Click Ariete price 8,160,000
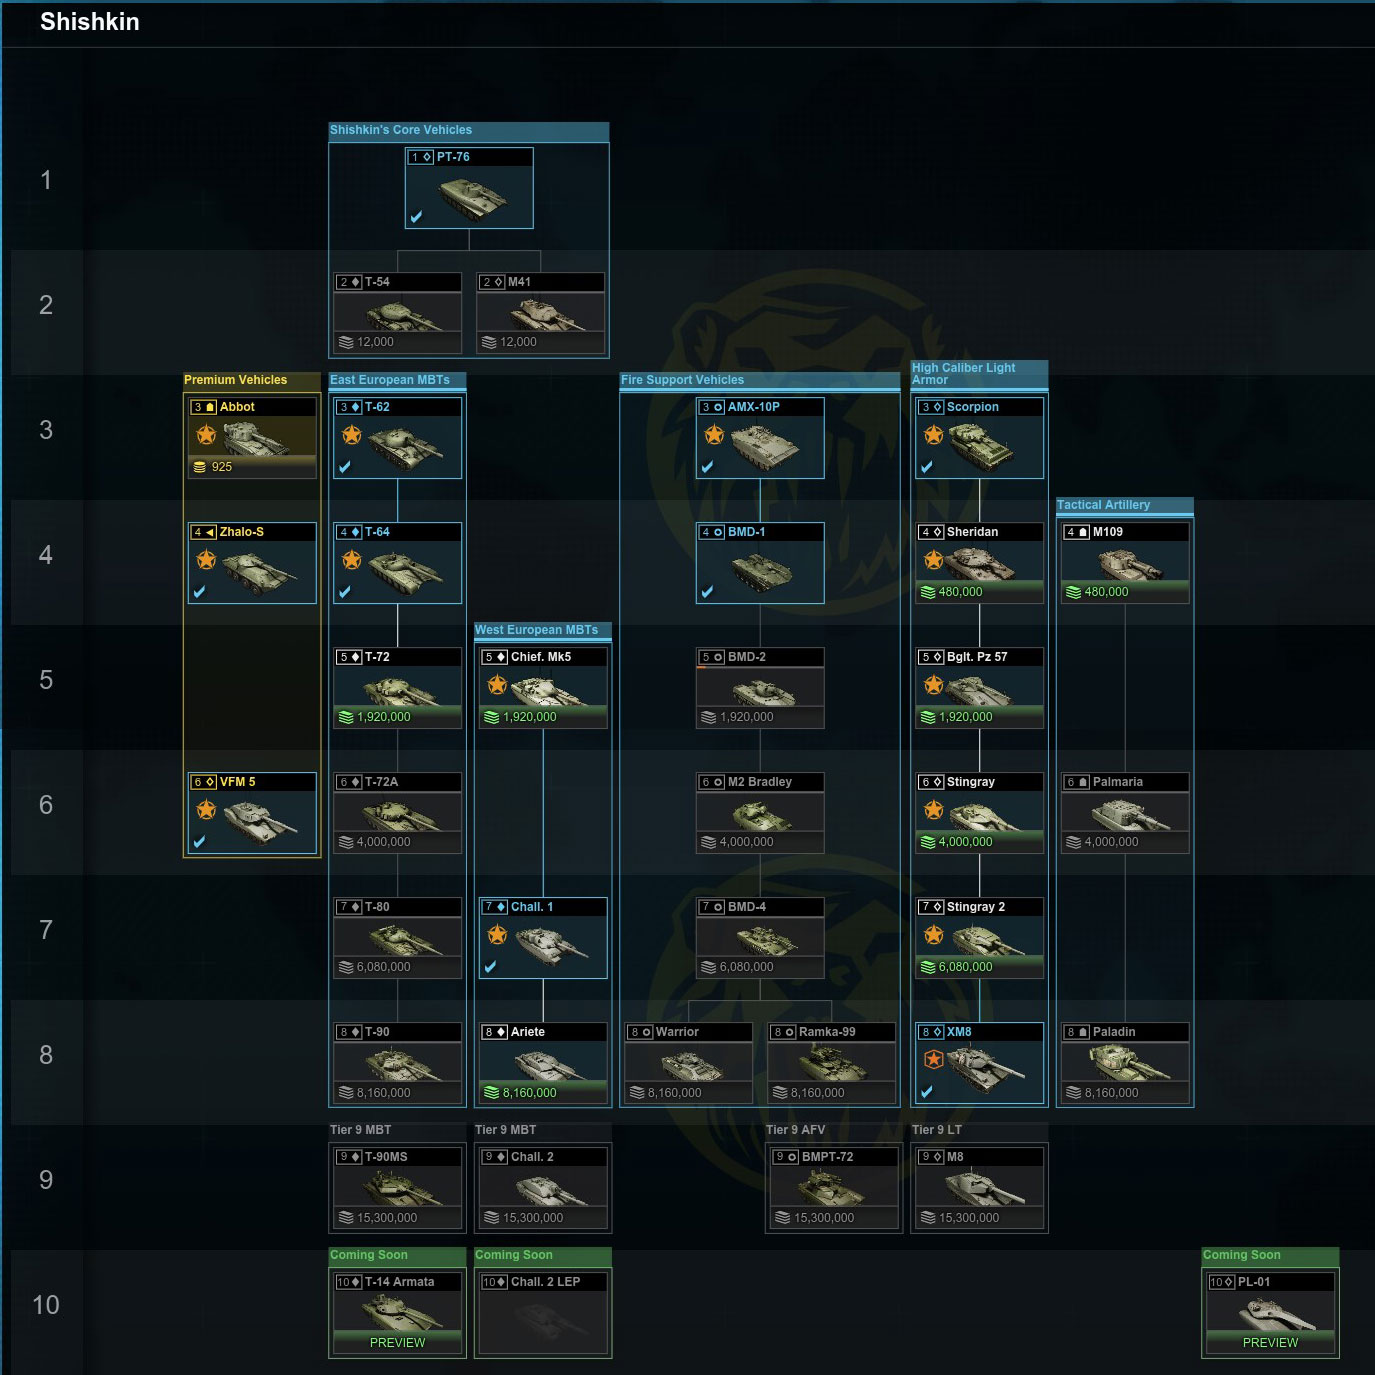This screenshot has width=1375, height=1375. click(521, 1093)
